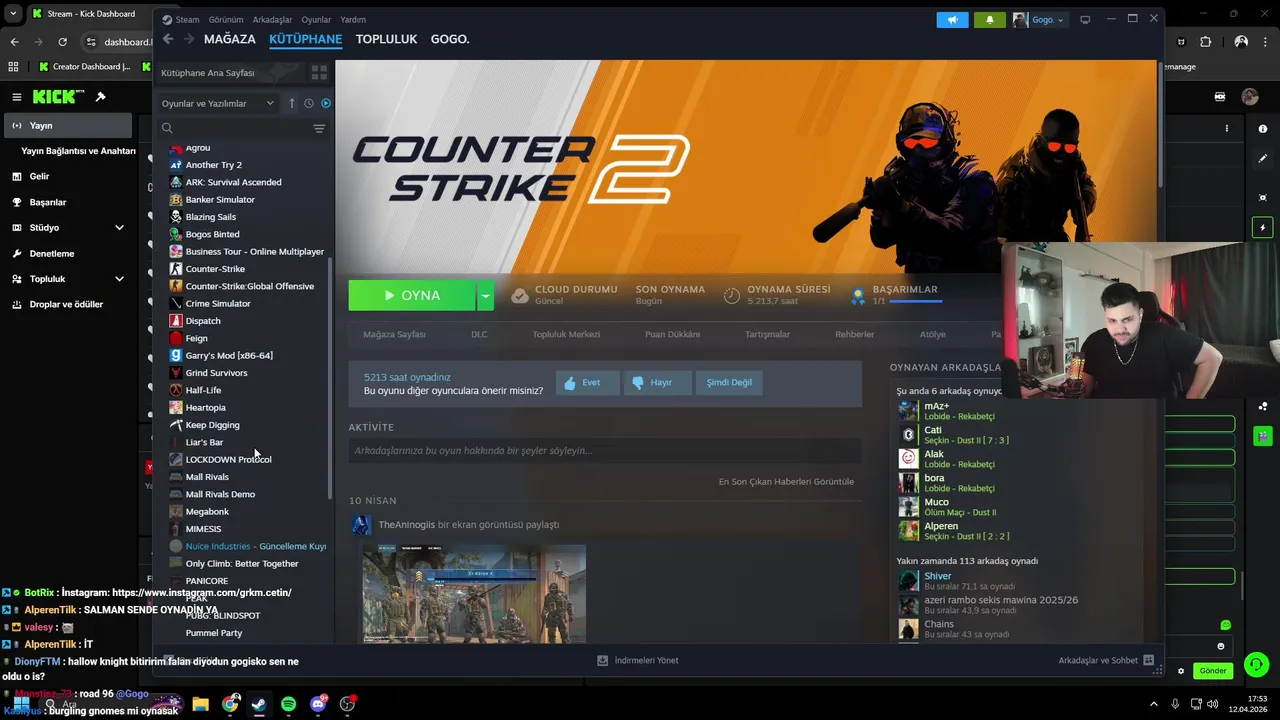Go to the TOPLULUK tab
Screen dimensions: 1280x720
386,39
